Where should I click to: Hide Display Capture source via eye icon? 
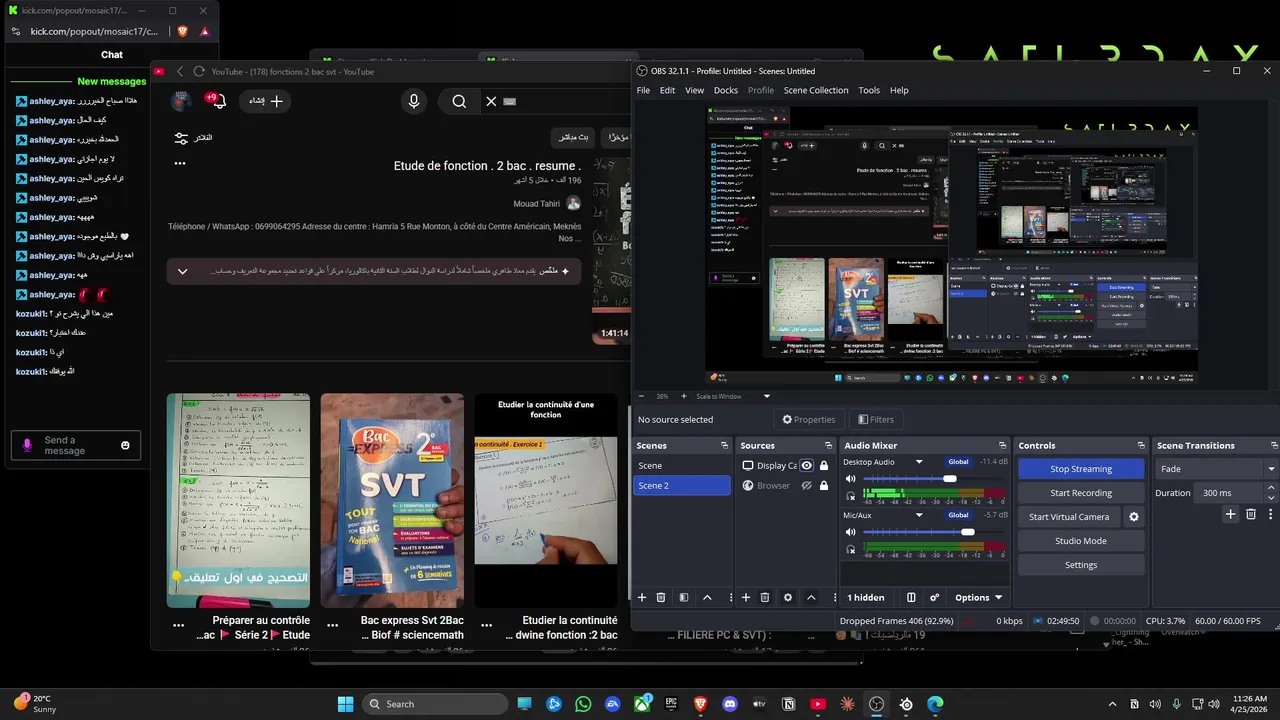tap(806, 465)
